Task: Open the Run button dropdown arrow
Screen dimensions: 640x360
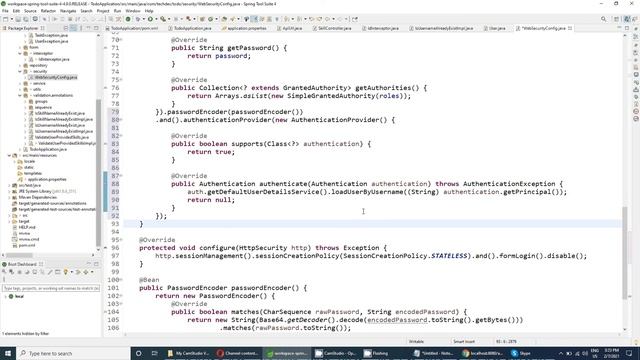Action: tap(155, 19)
